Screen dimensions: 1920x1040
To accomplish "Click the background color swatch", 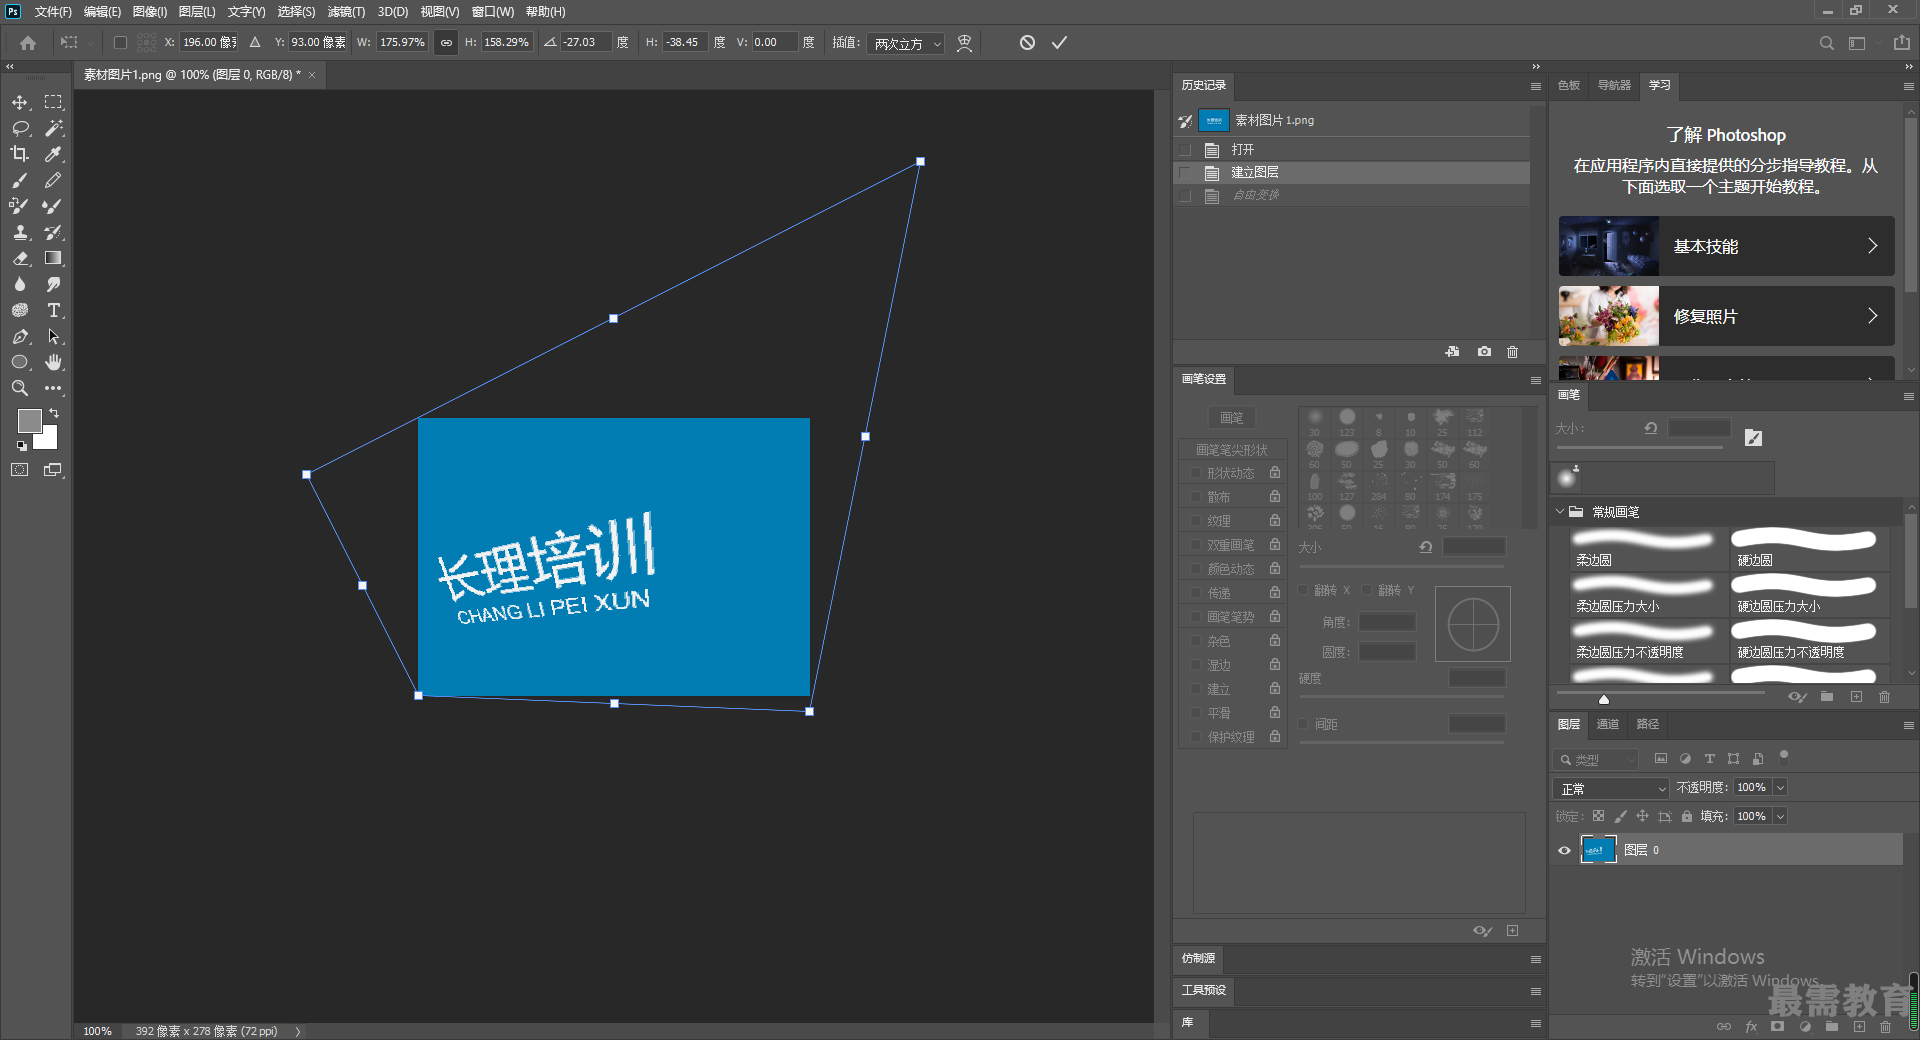I will [48, 440].
